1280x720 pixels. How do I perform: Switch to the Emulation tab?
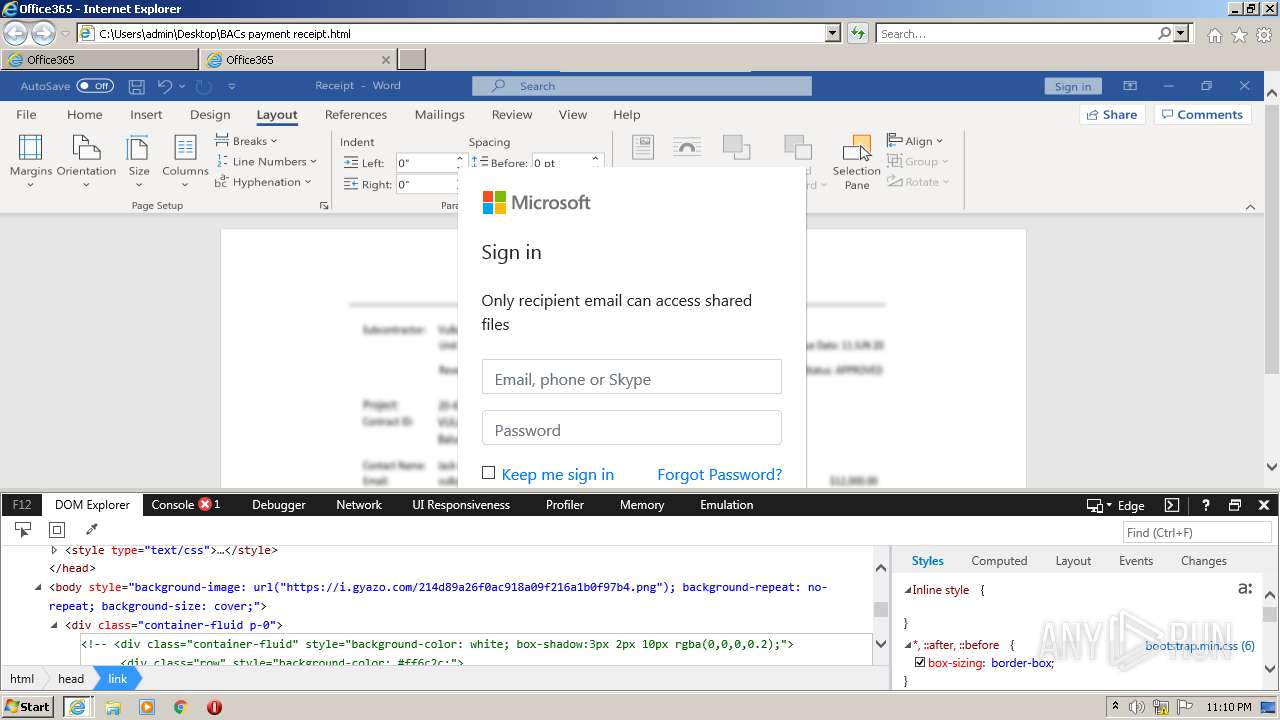(x=727, y=505)
